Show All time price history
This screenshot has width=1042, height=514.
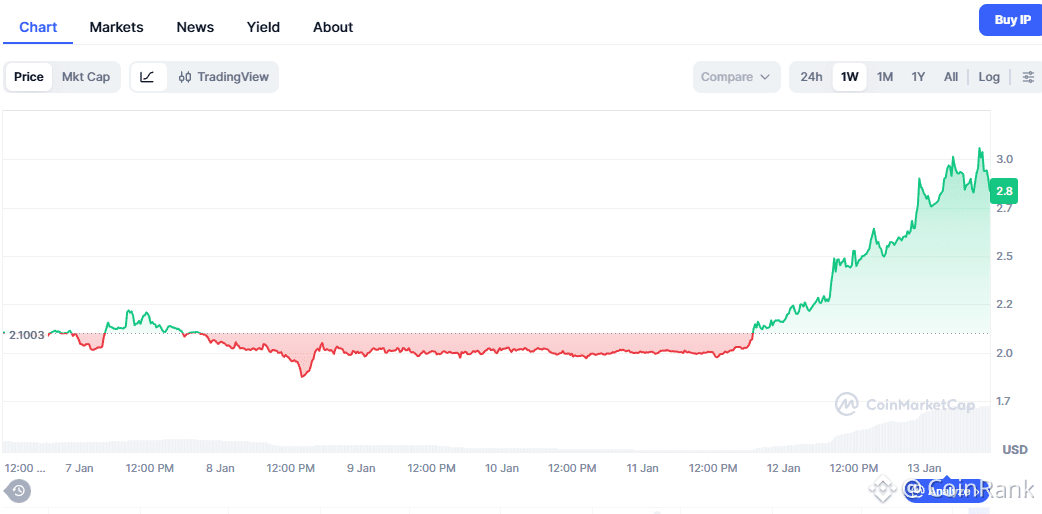[950, 77]
